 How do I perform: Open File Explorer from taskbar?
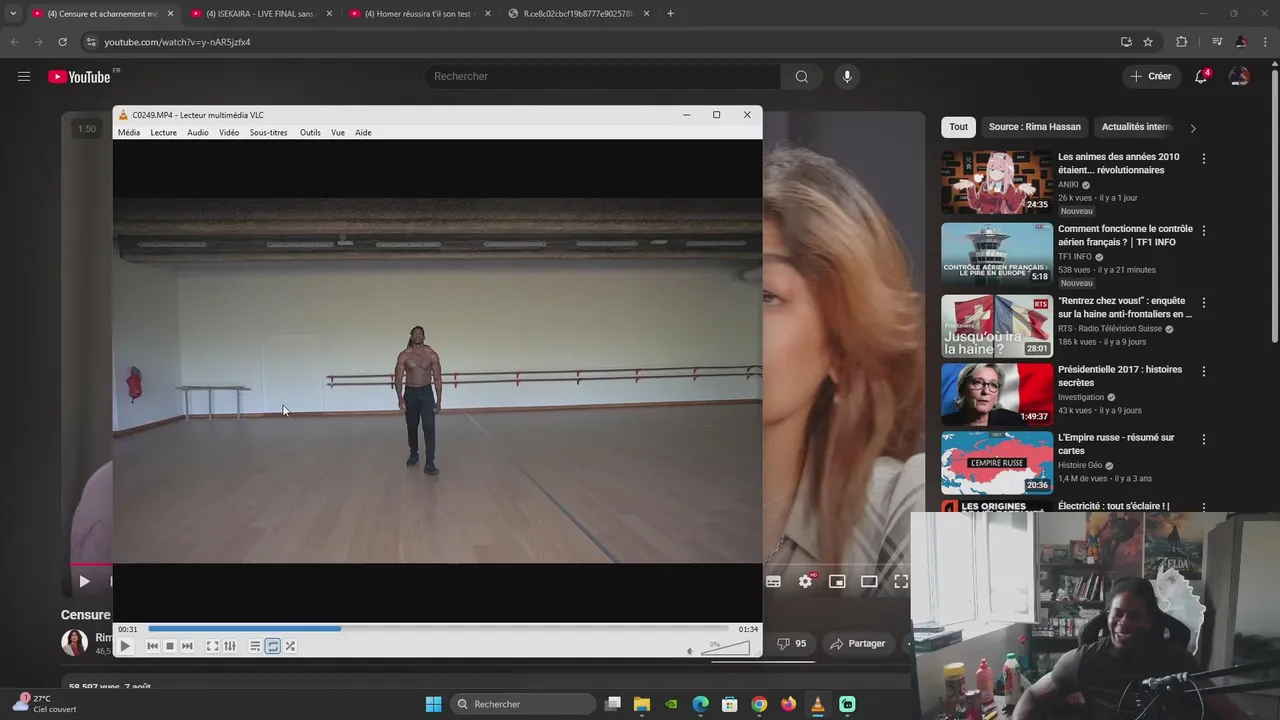642,704
